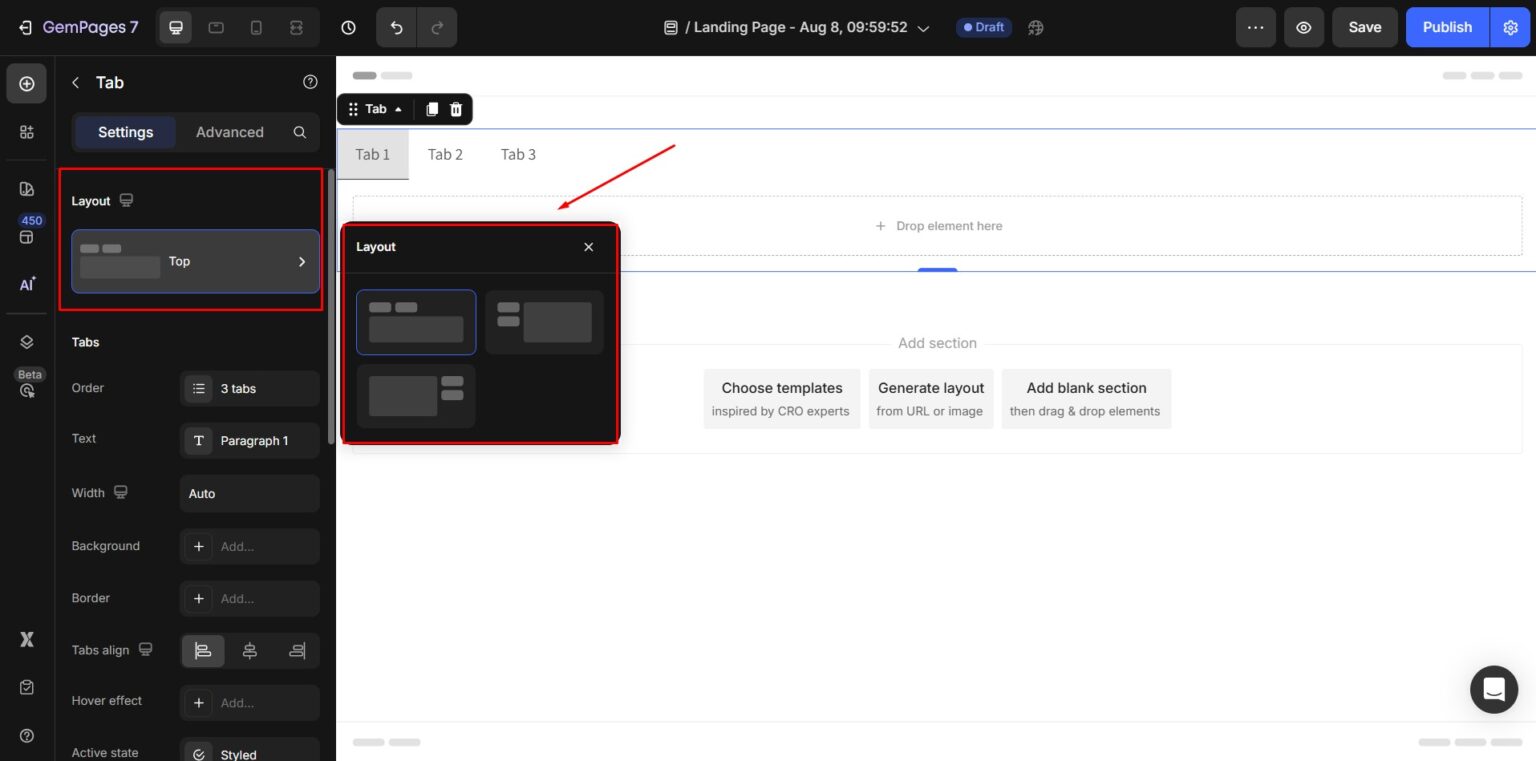Duplicate the Tab element with the copy icon
This screenshot has height=761, width=1536.
coord(431,109)
